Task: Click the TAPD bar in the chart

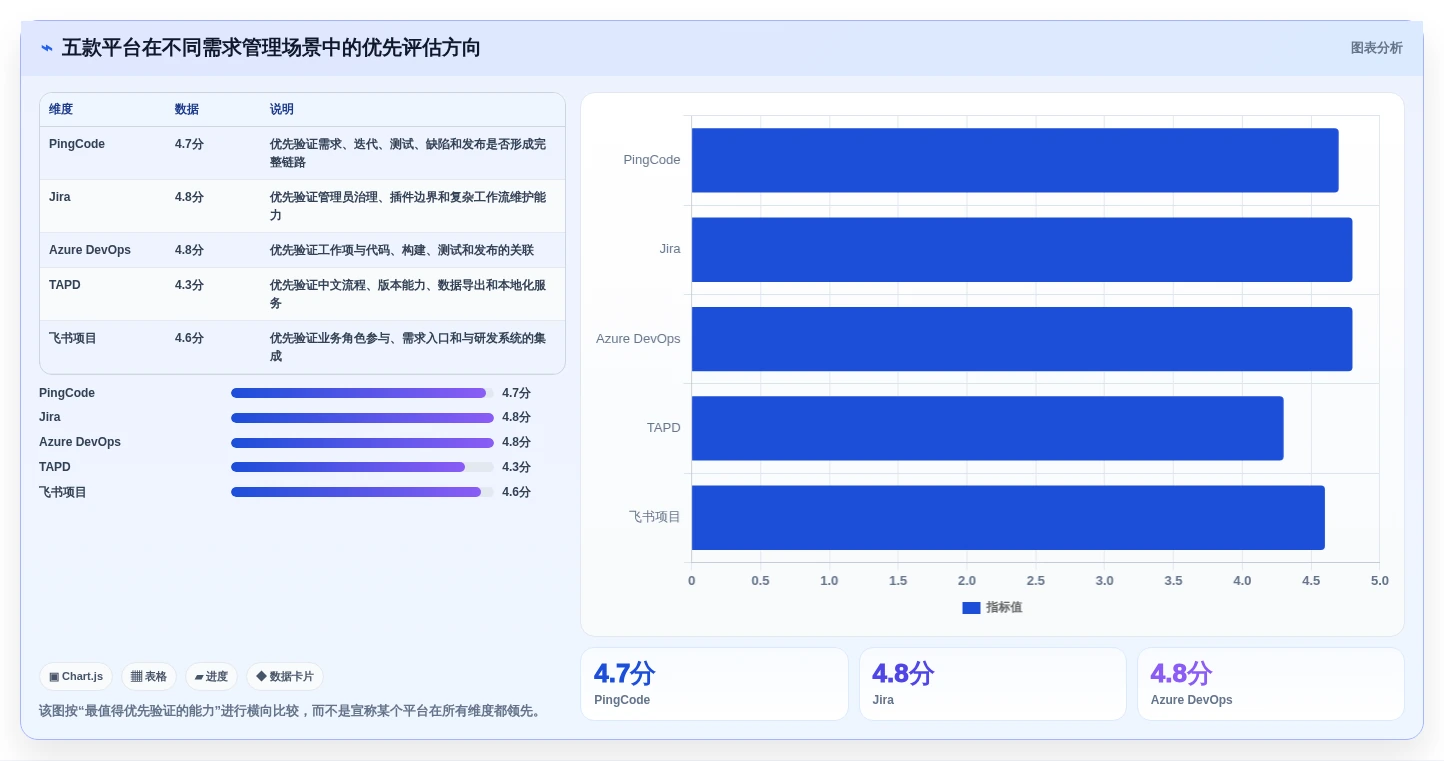Action: tap(987, 428)
